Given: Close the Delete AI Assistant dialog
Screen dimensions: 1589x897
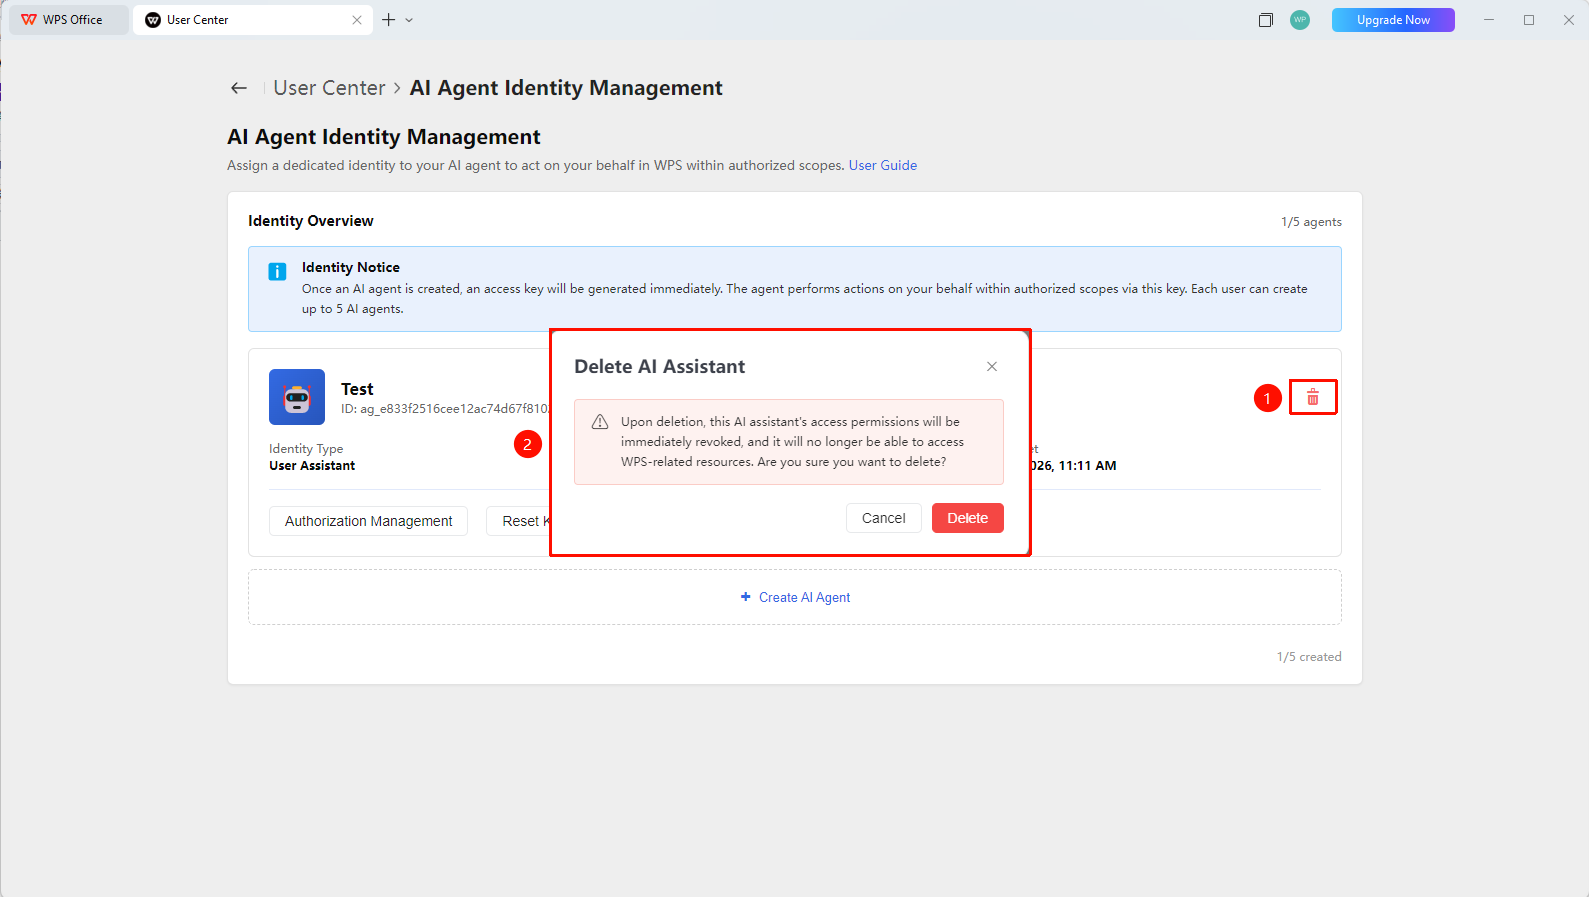Looking at the screenshot, I should pos(992,367).
